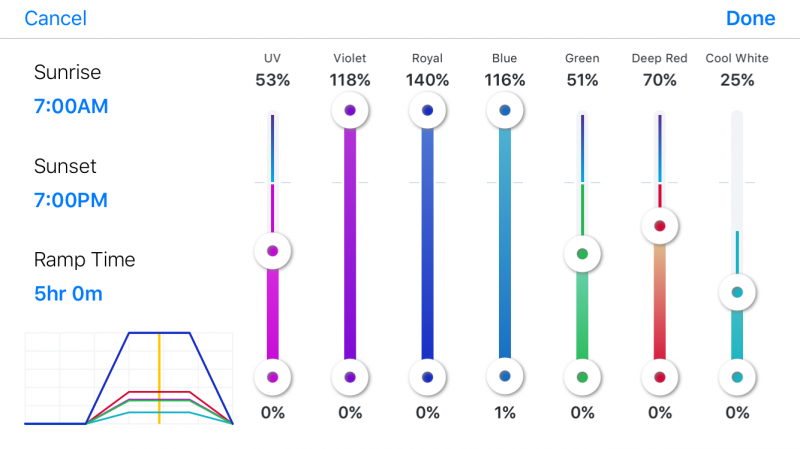This screenshot has width=800, height=449.
Task: Select the Royal channel top slider handle
Action: point(428,110)
